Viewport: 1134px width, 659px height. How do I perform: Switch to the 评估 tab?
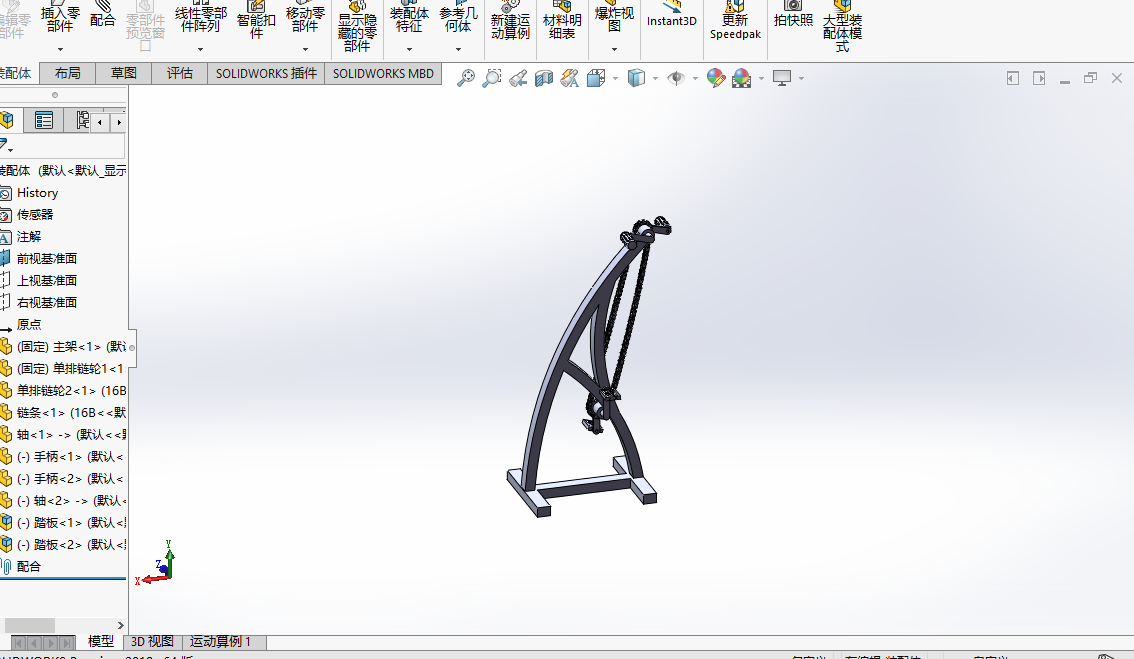(x=180, y=73)
